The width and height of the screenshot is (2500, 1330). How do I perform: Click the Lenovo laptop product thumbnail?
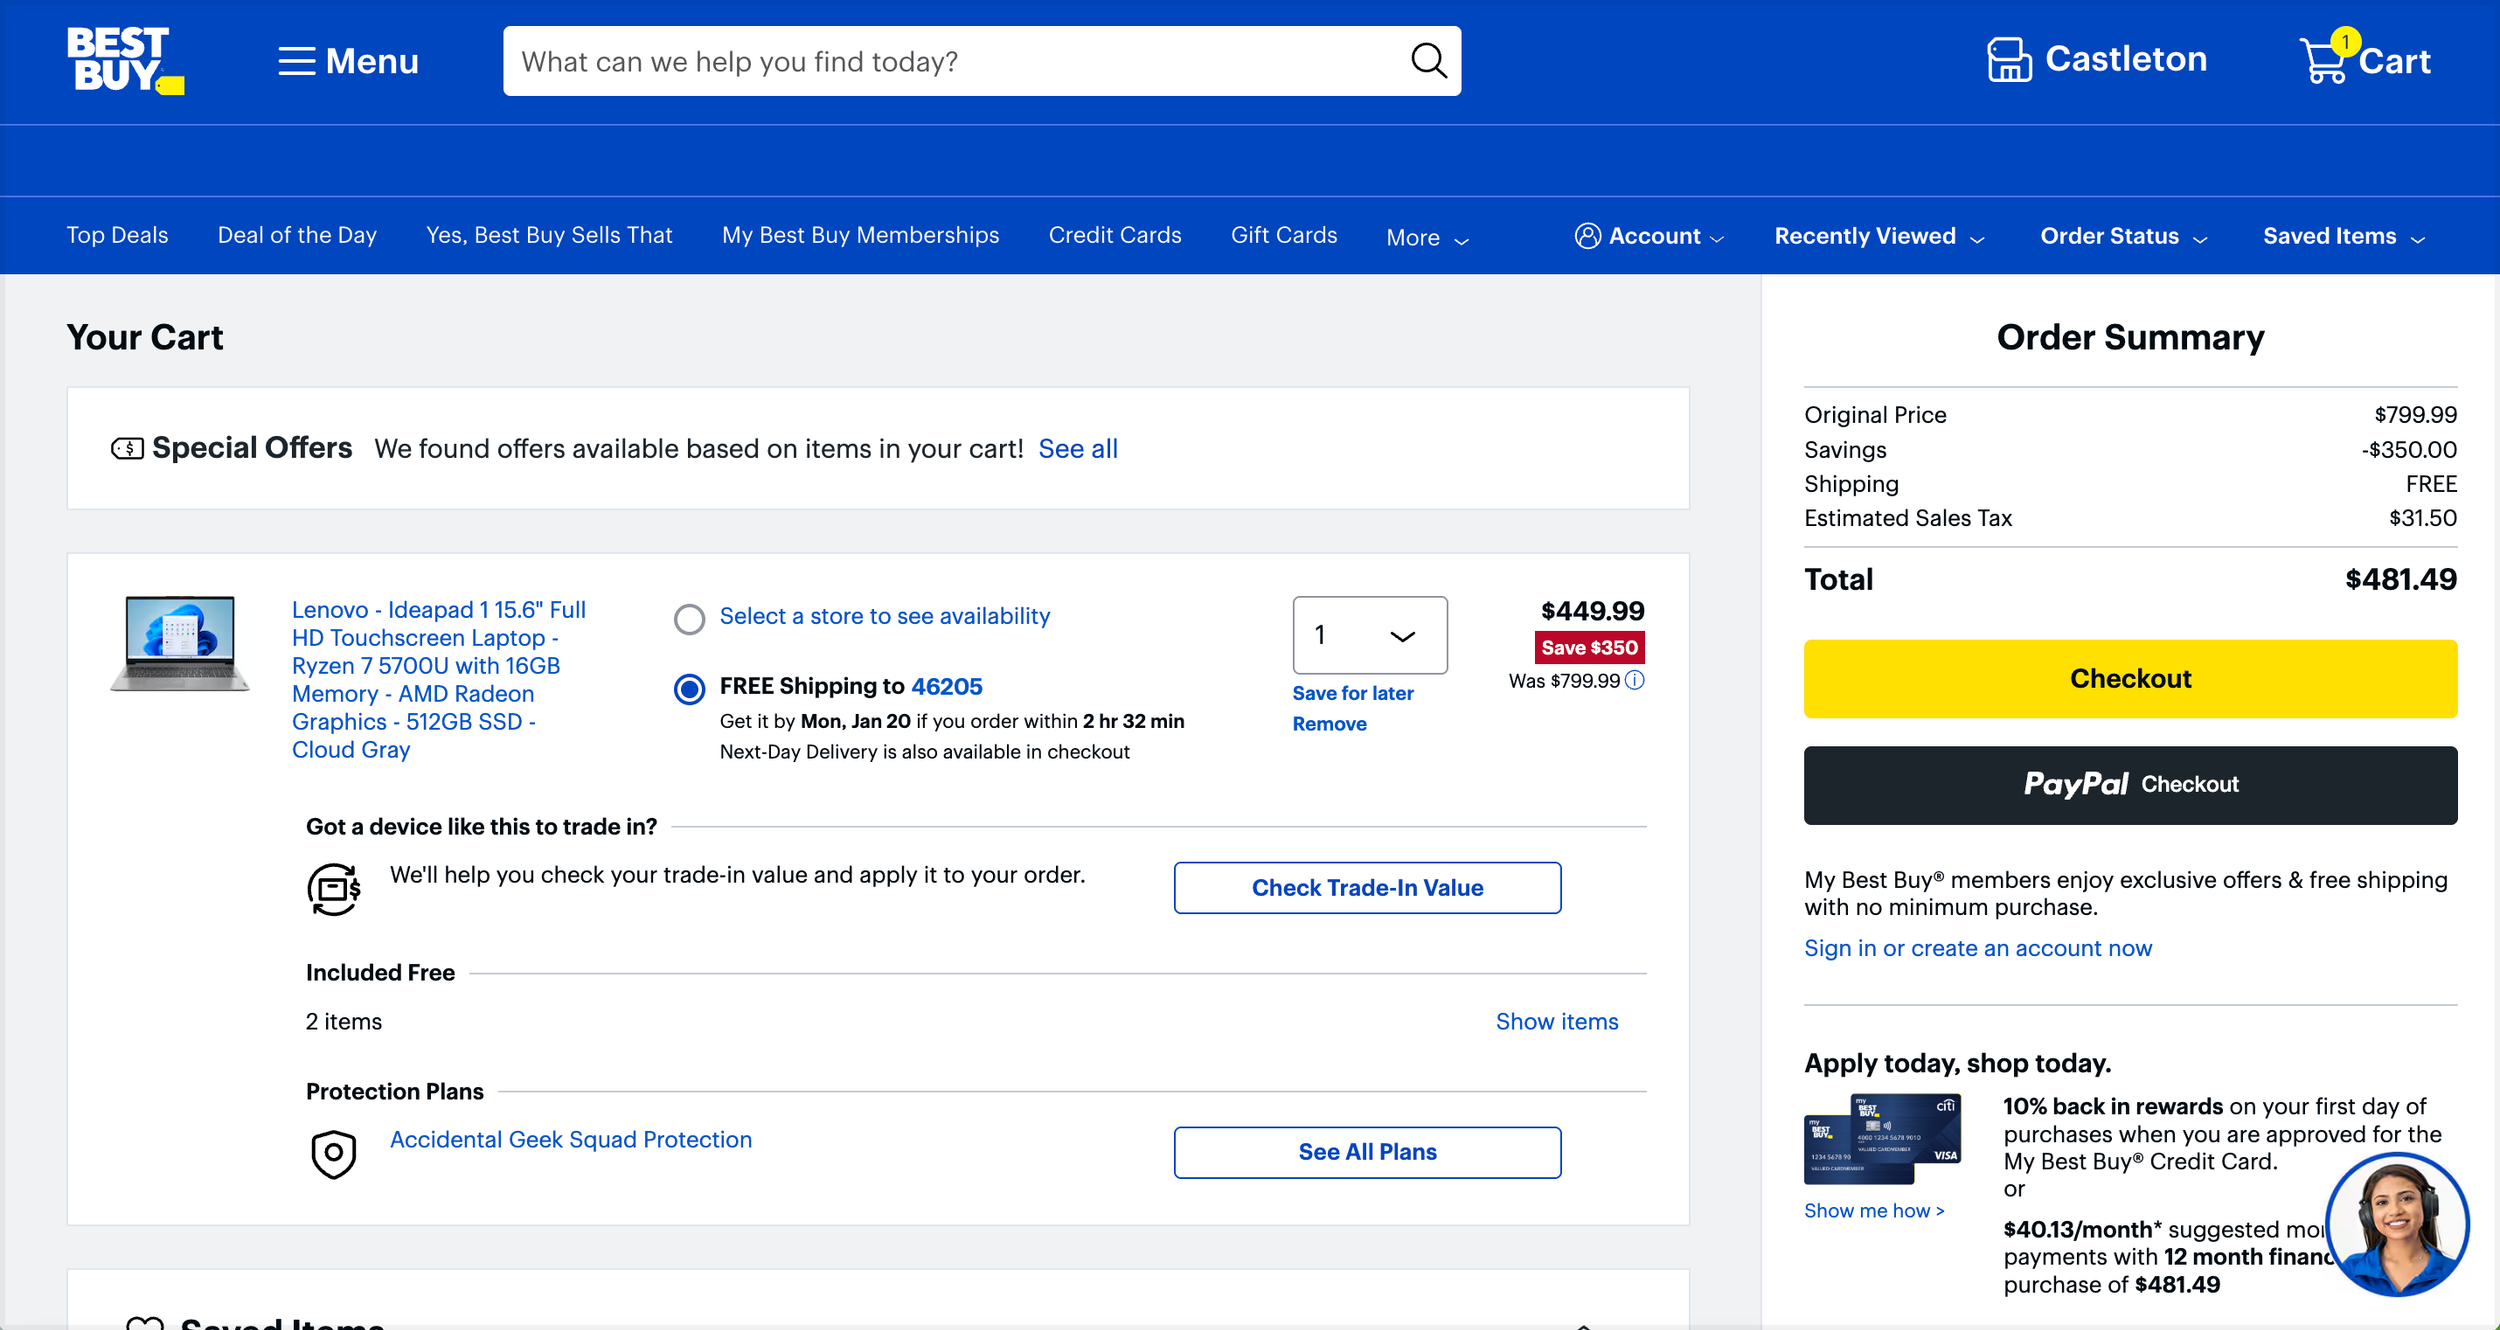tap(180, 643)
